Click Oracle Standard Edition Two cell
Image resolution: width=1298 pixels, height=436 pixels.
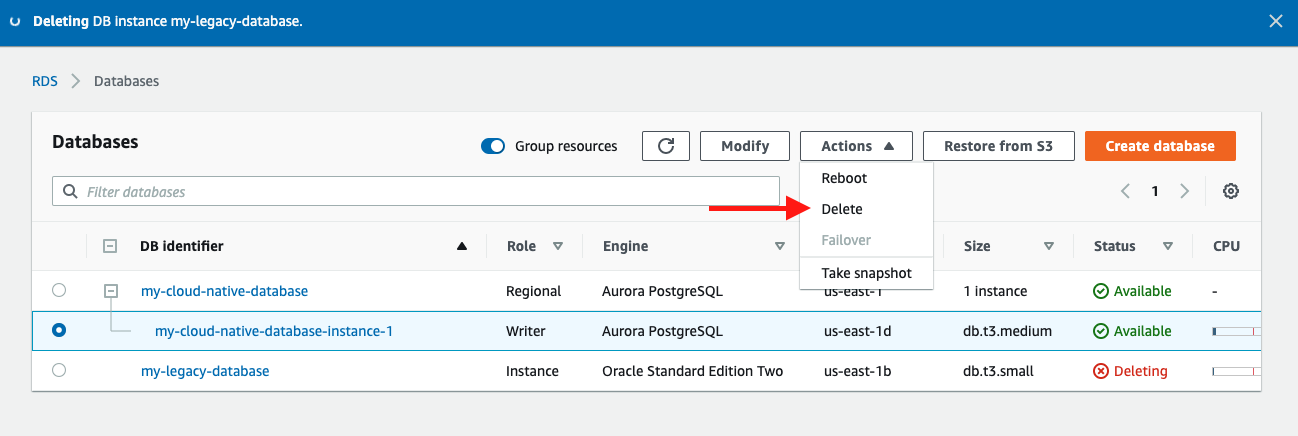(692, 371)
